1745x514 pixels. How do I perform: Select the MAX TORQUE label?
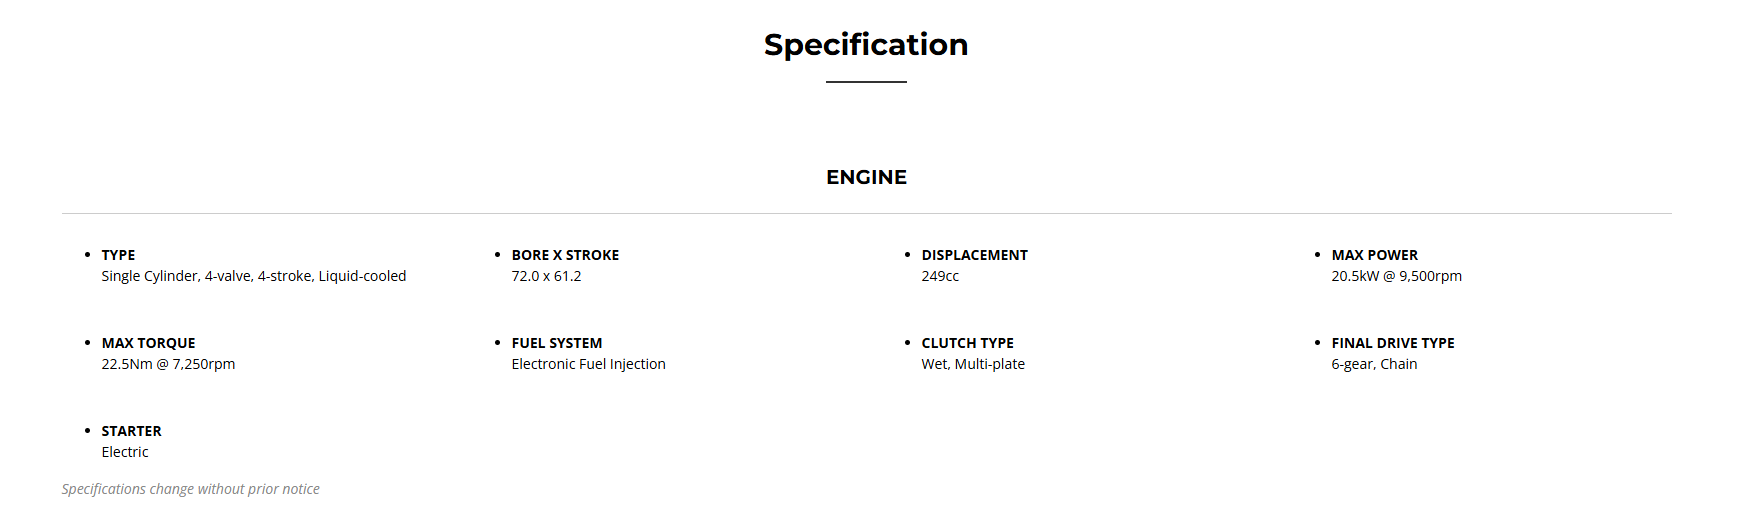tap(148, 343)
